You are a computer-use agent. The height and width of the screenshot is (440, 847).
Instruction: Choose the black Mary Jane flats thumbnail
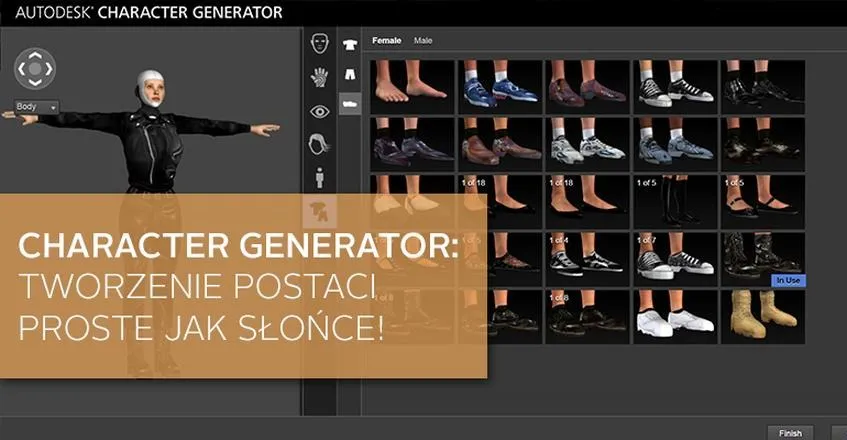[763, 201]
